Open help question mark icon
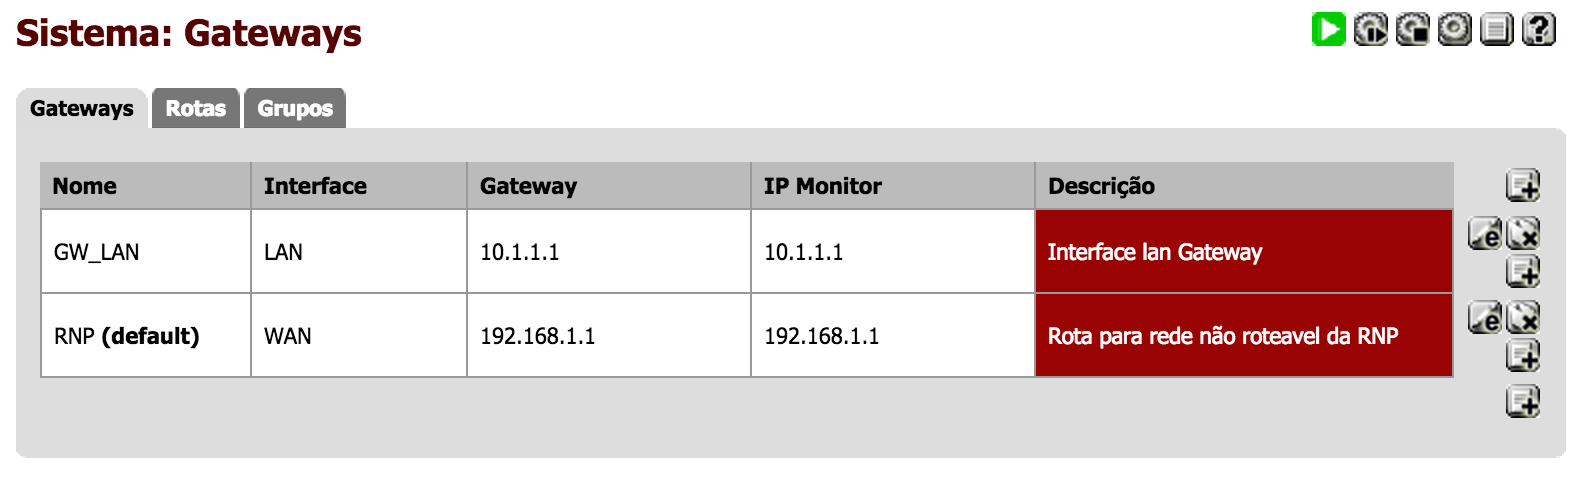 coord(1539,29)
